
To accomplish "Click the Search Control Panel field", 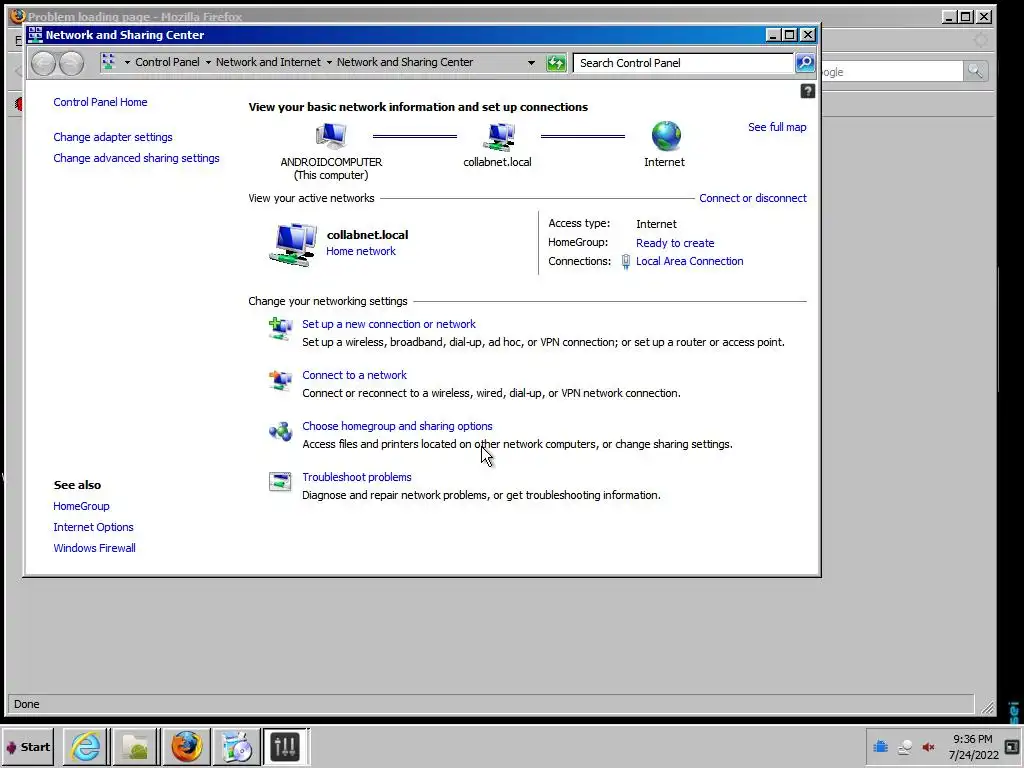I will (683, 63).
